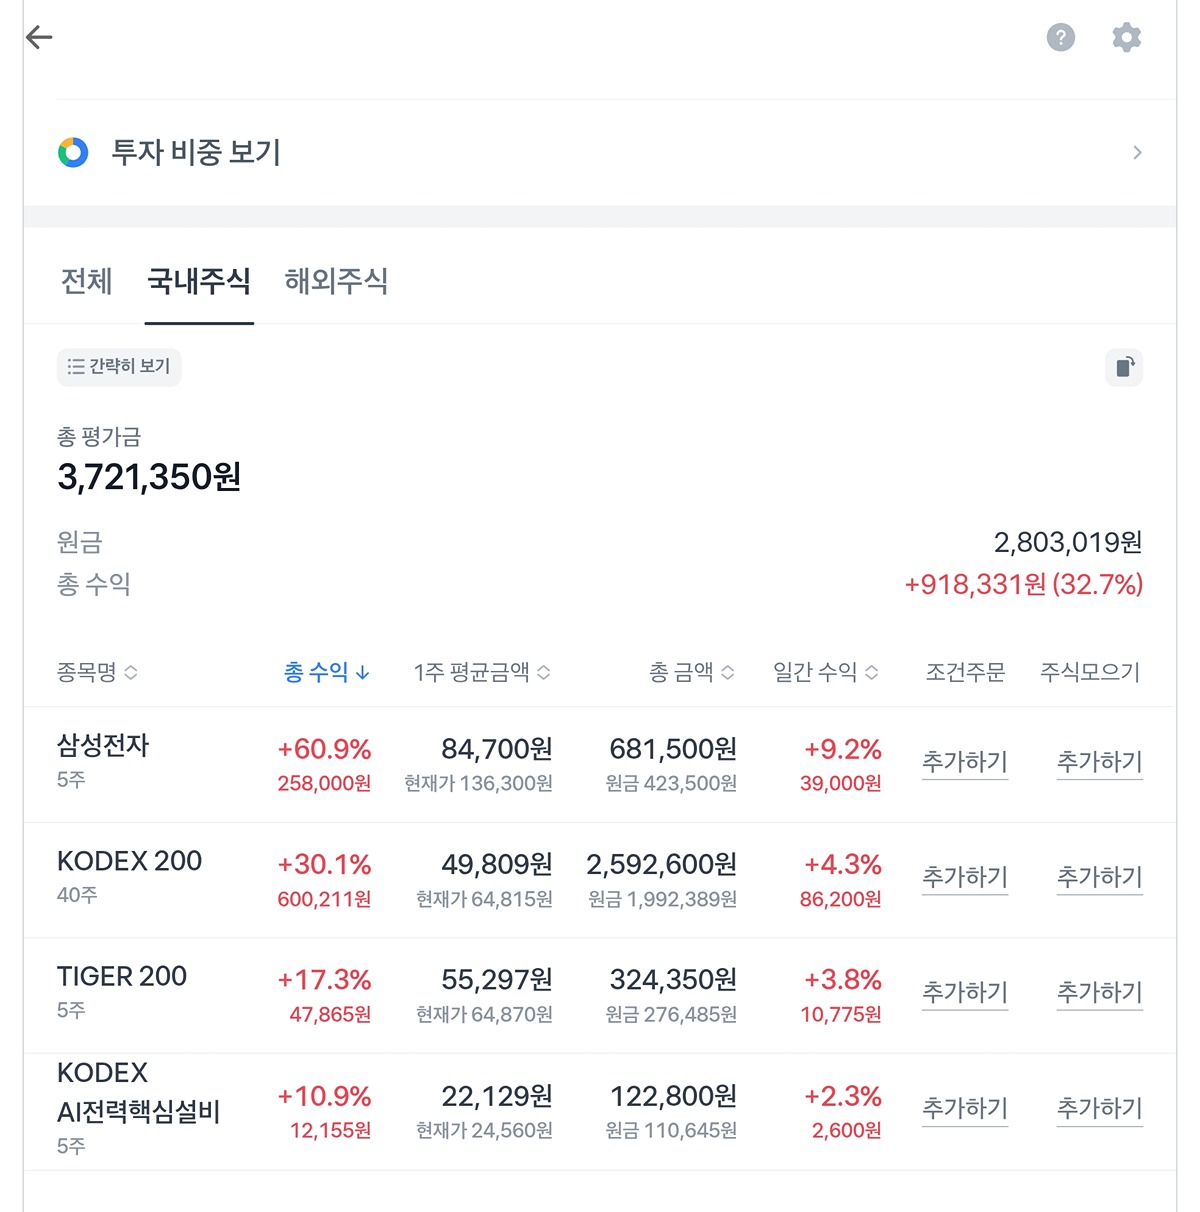The image size is (1200, 1212).
Task: Open help via question mark icon
Action: 1060,38
